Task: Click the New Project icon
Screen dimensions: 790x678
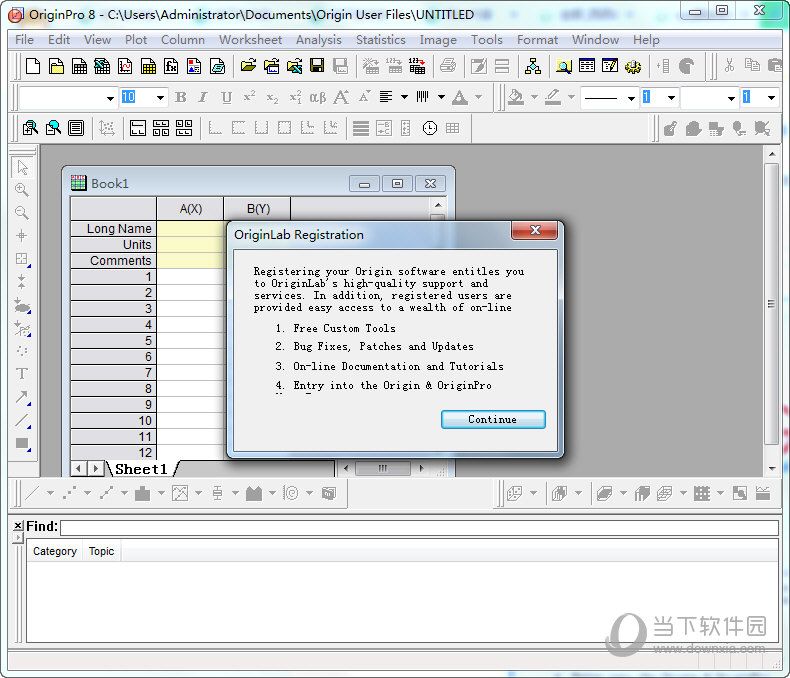Action: point(33,66)
